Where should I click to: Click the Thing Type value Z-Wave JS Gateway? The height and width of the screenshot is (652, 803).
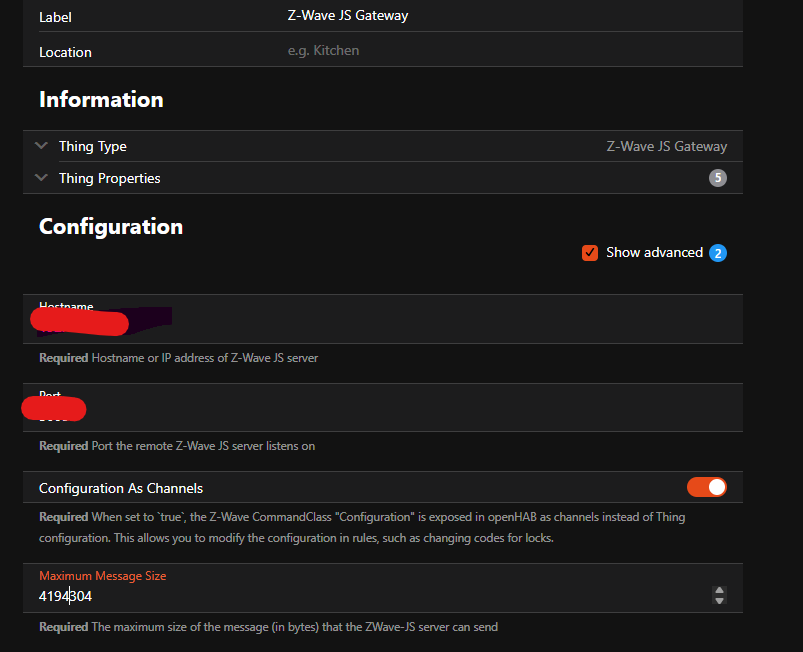(666, 146)
